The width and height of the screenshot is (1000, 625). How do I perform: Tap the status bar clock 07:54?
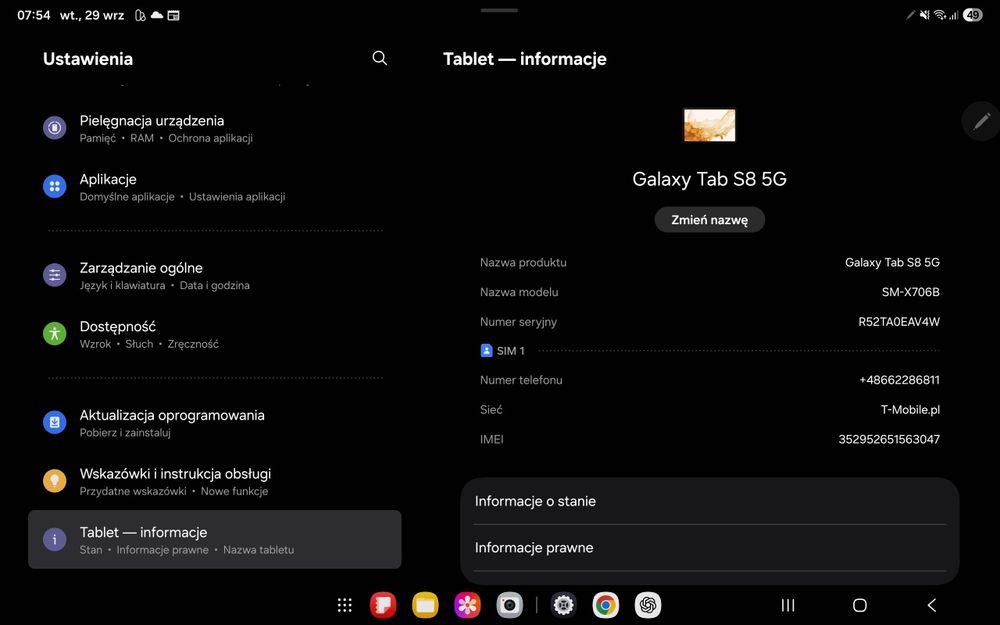pos(34,15)
